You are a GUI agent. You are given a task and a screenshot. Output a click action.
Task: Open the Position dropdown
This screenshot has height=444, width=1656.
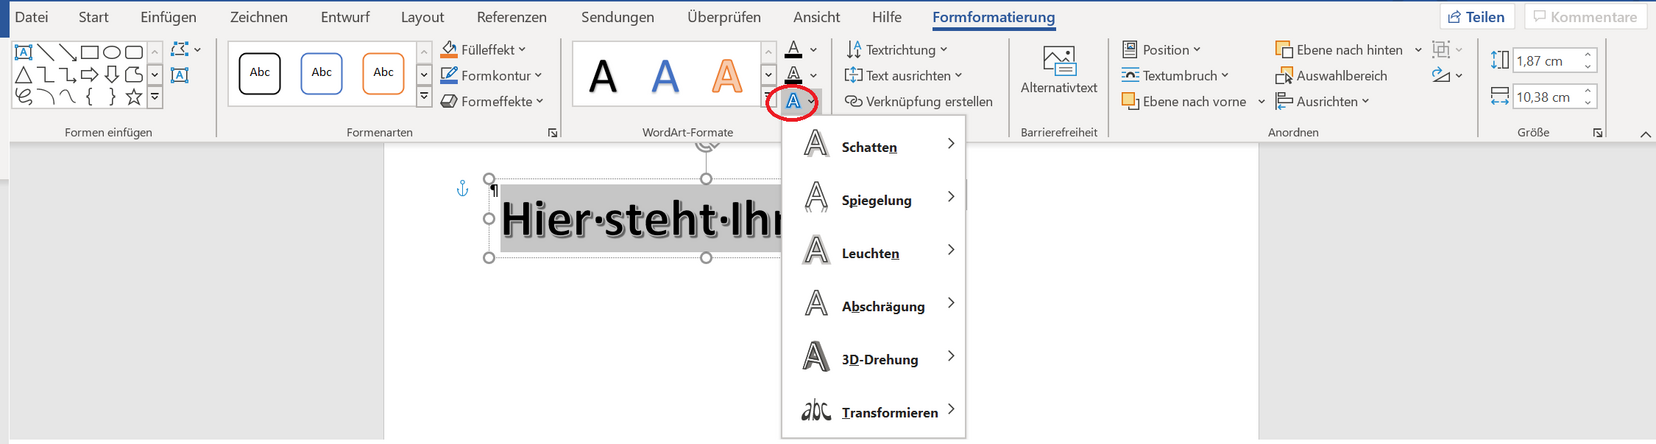coord(1161,50)
